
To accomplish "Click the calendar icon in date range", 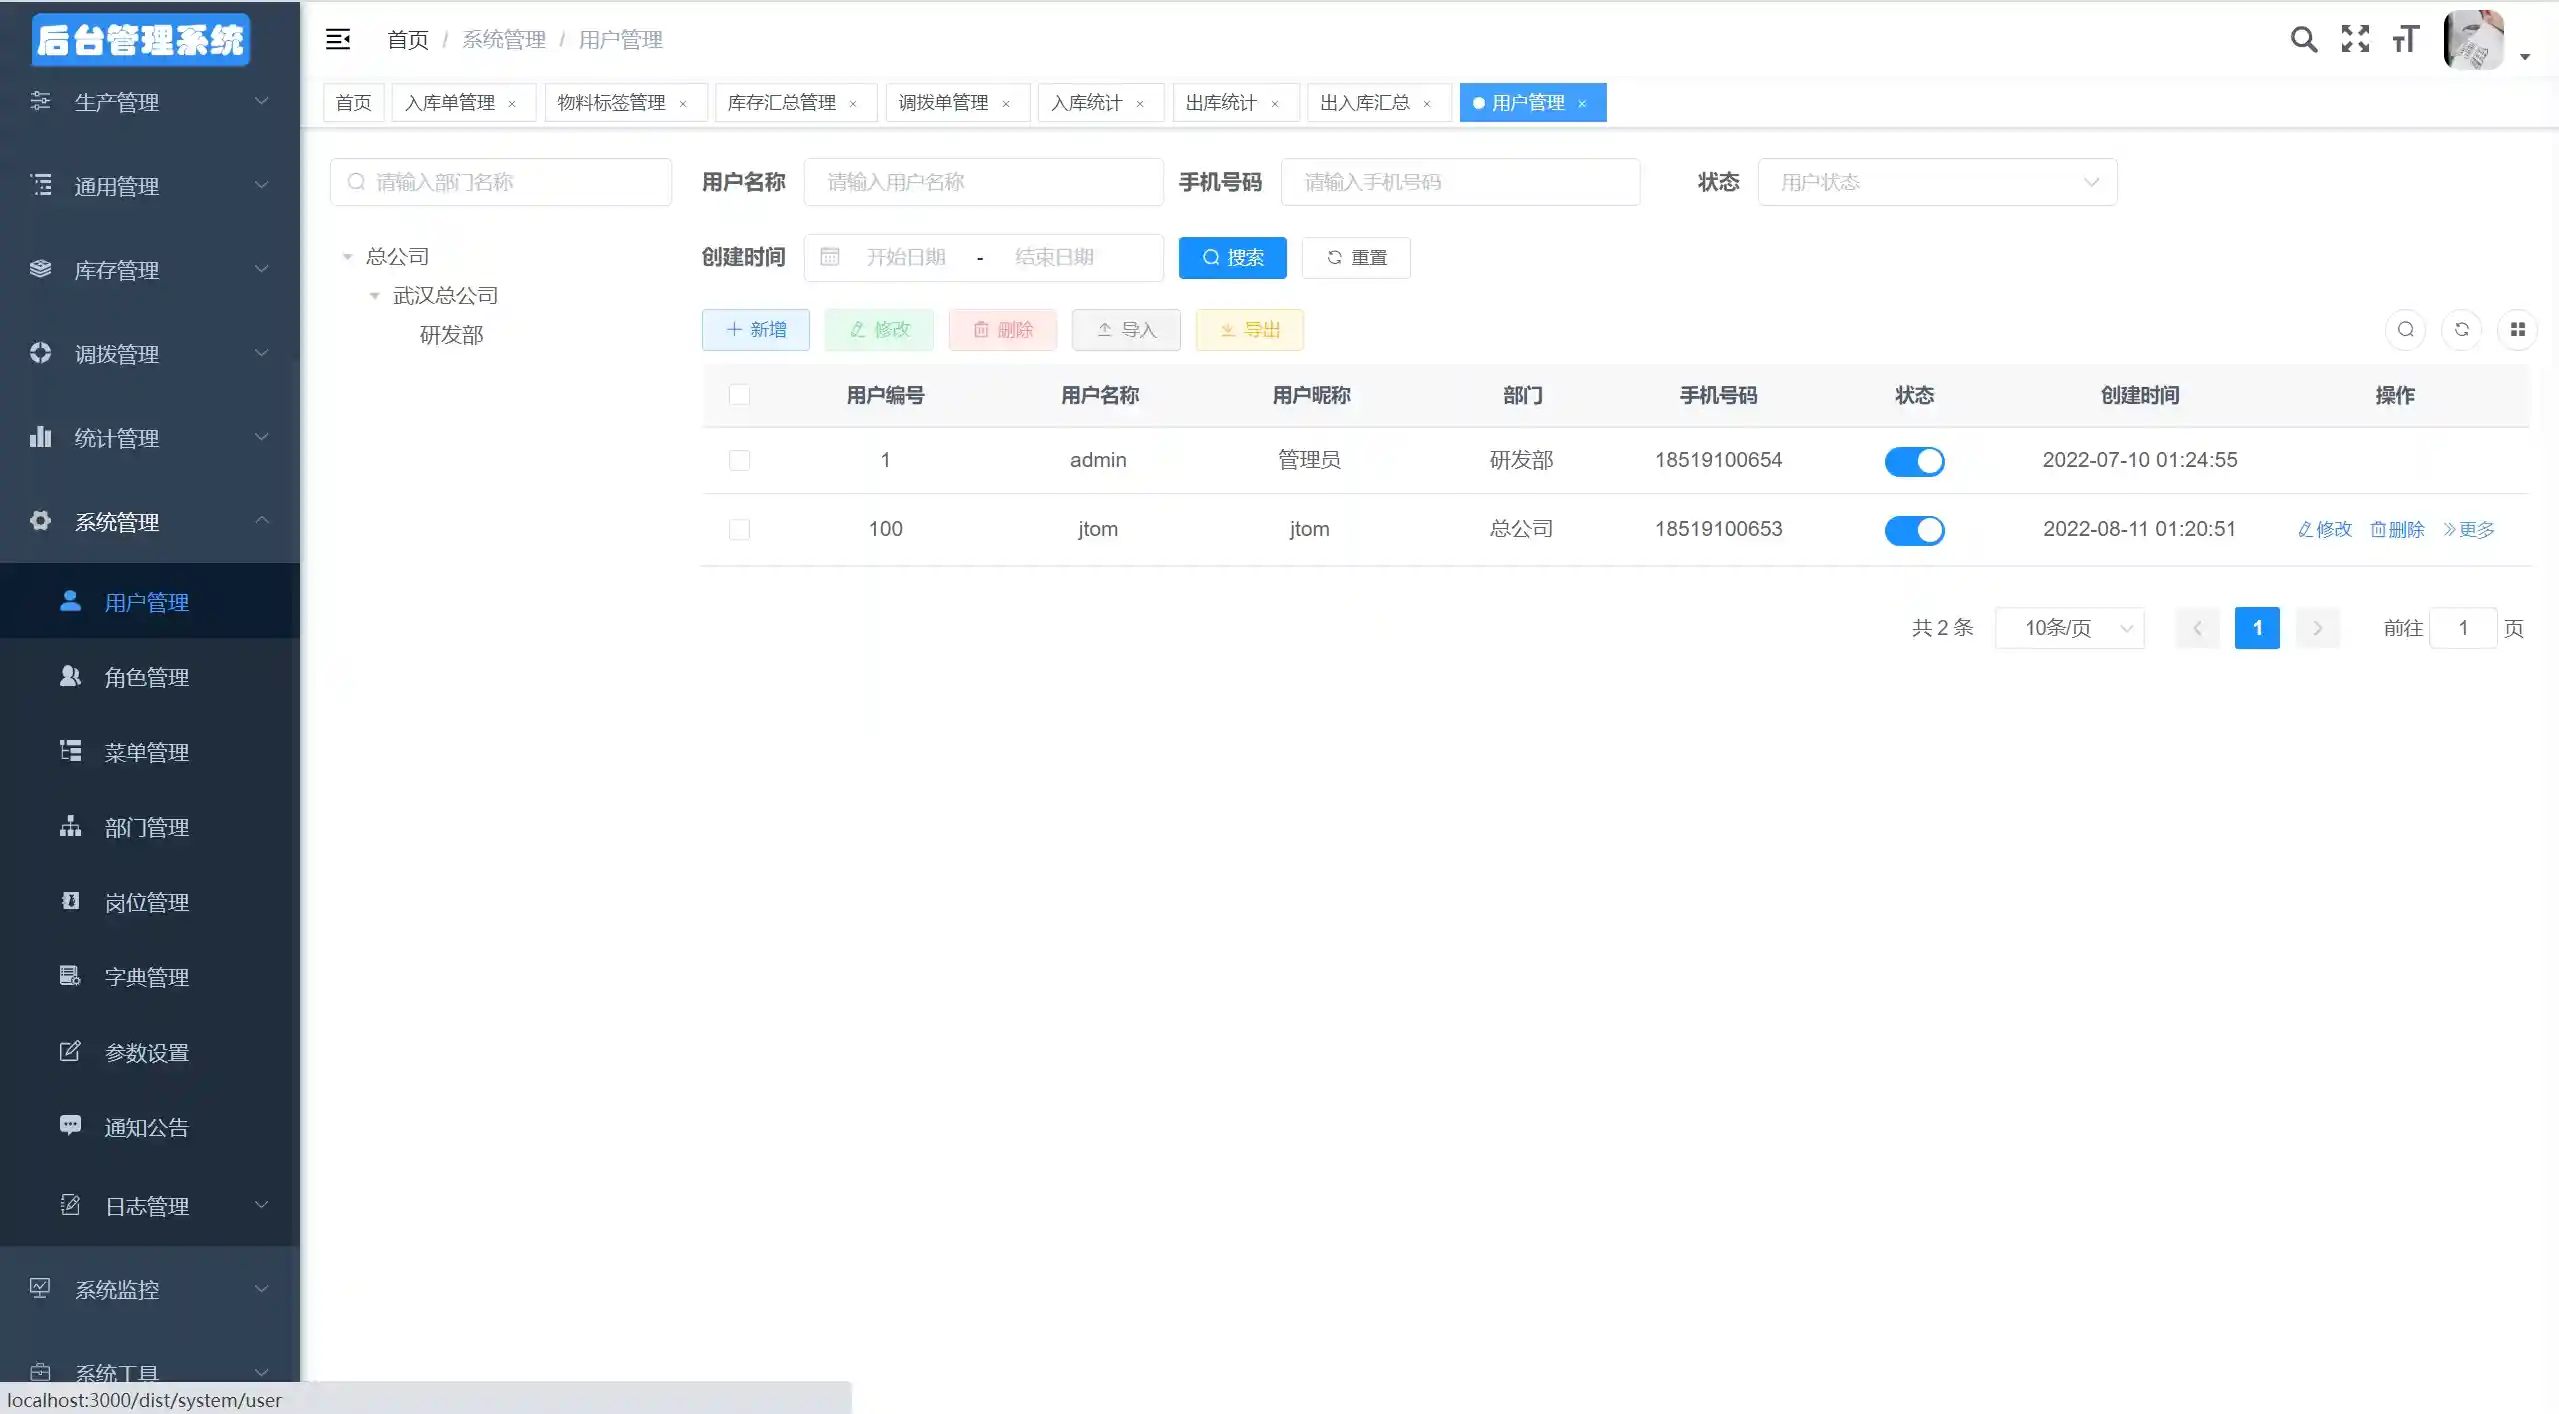I will (x=829, y=257).
